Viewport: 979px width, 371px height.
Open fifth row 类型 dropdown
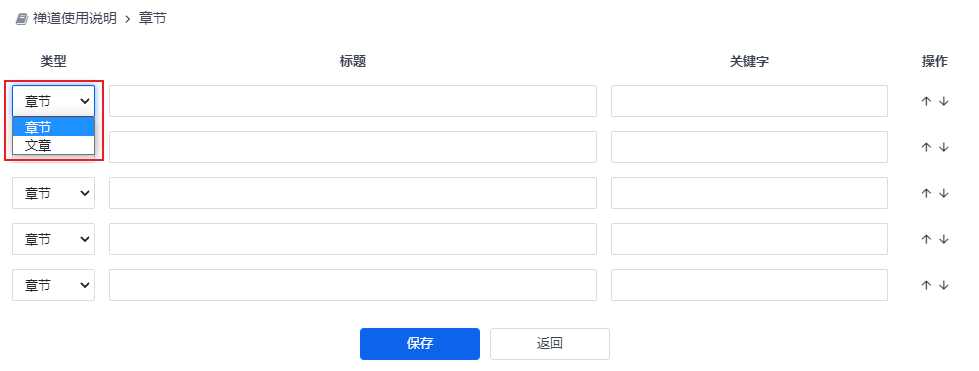coord(54,285)
